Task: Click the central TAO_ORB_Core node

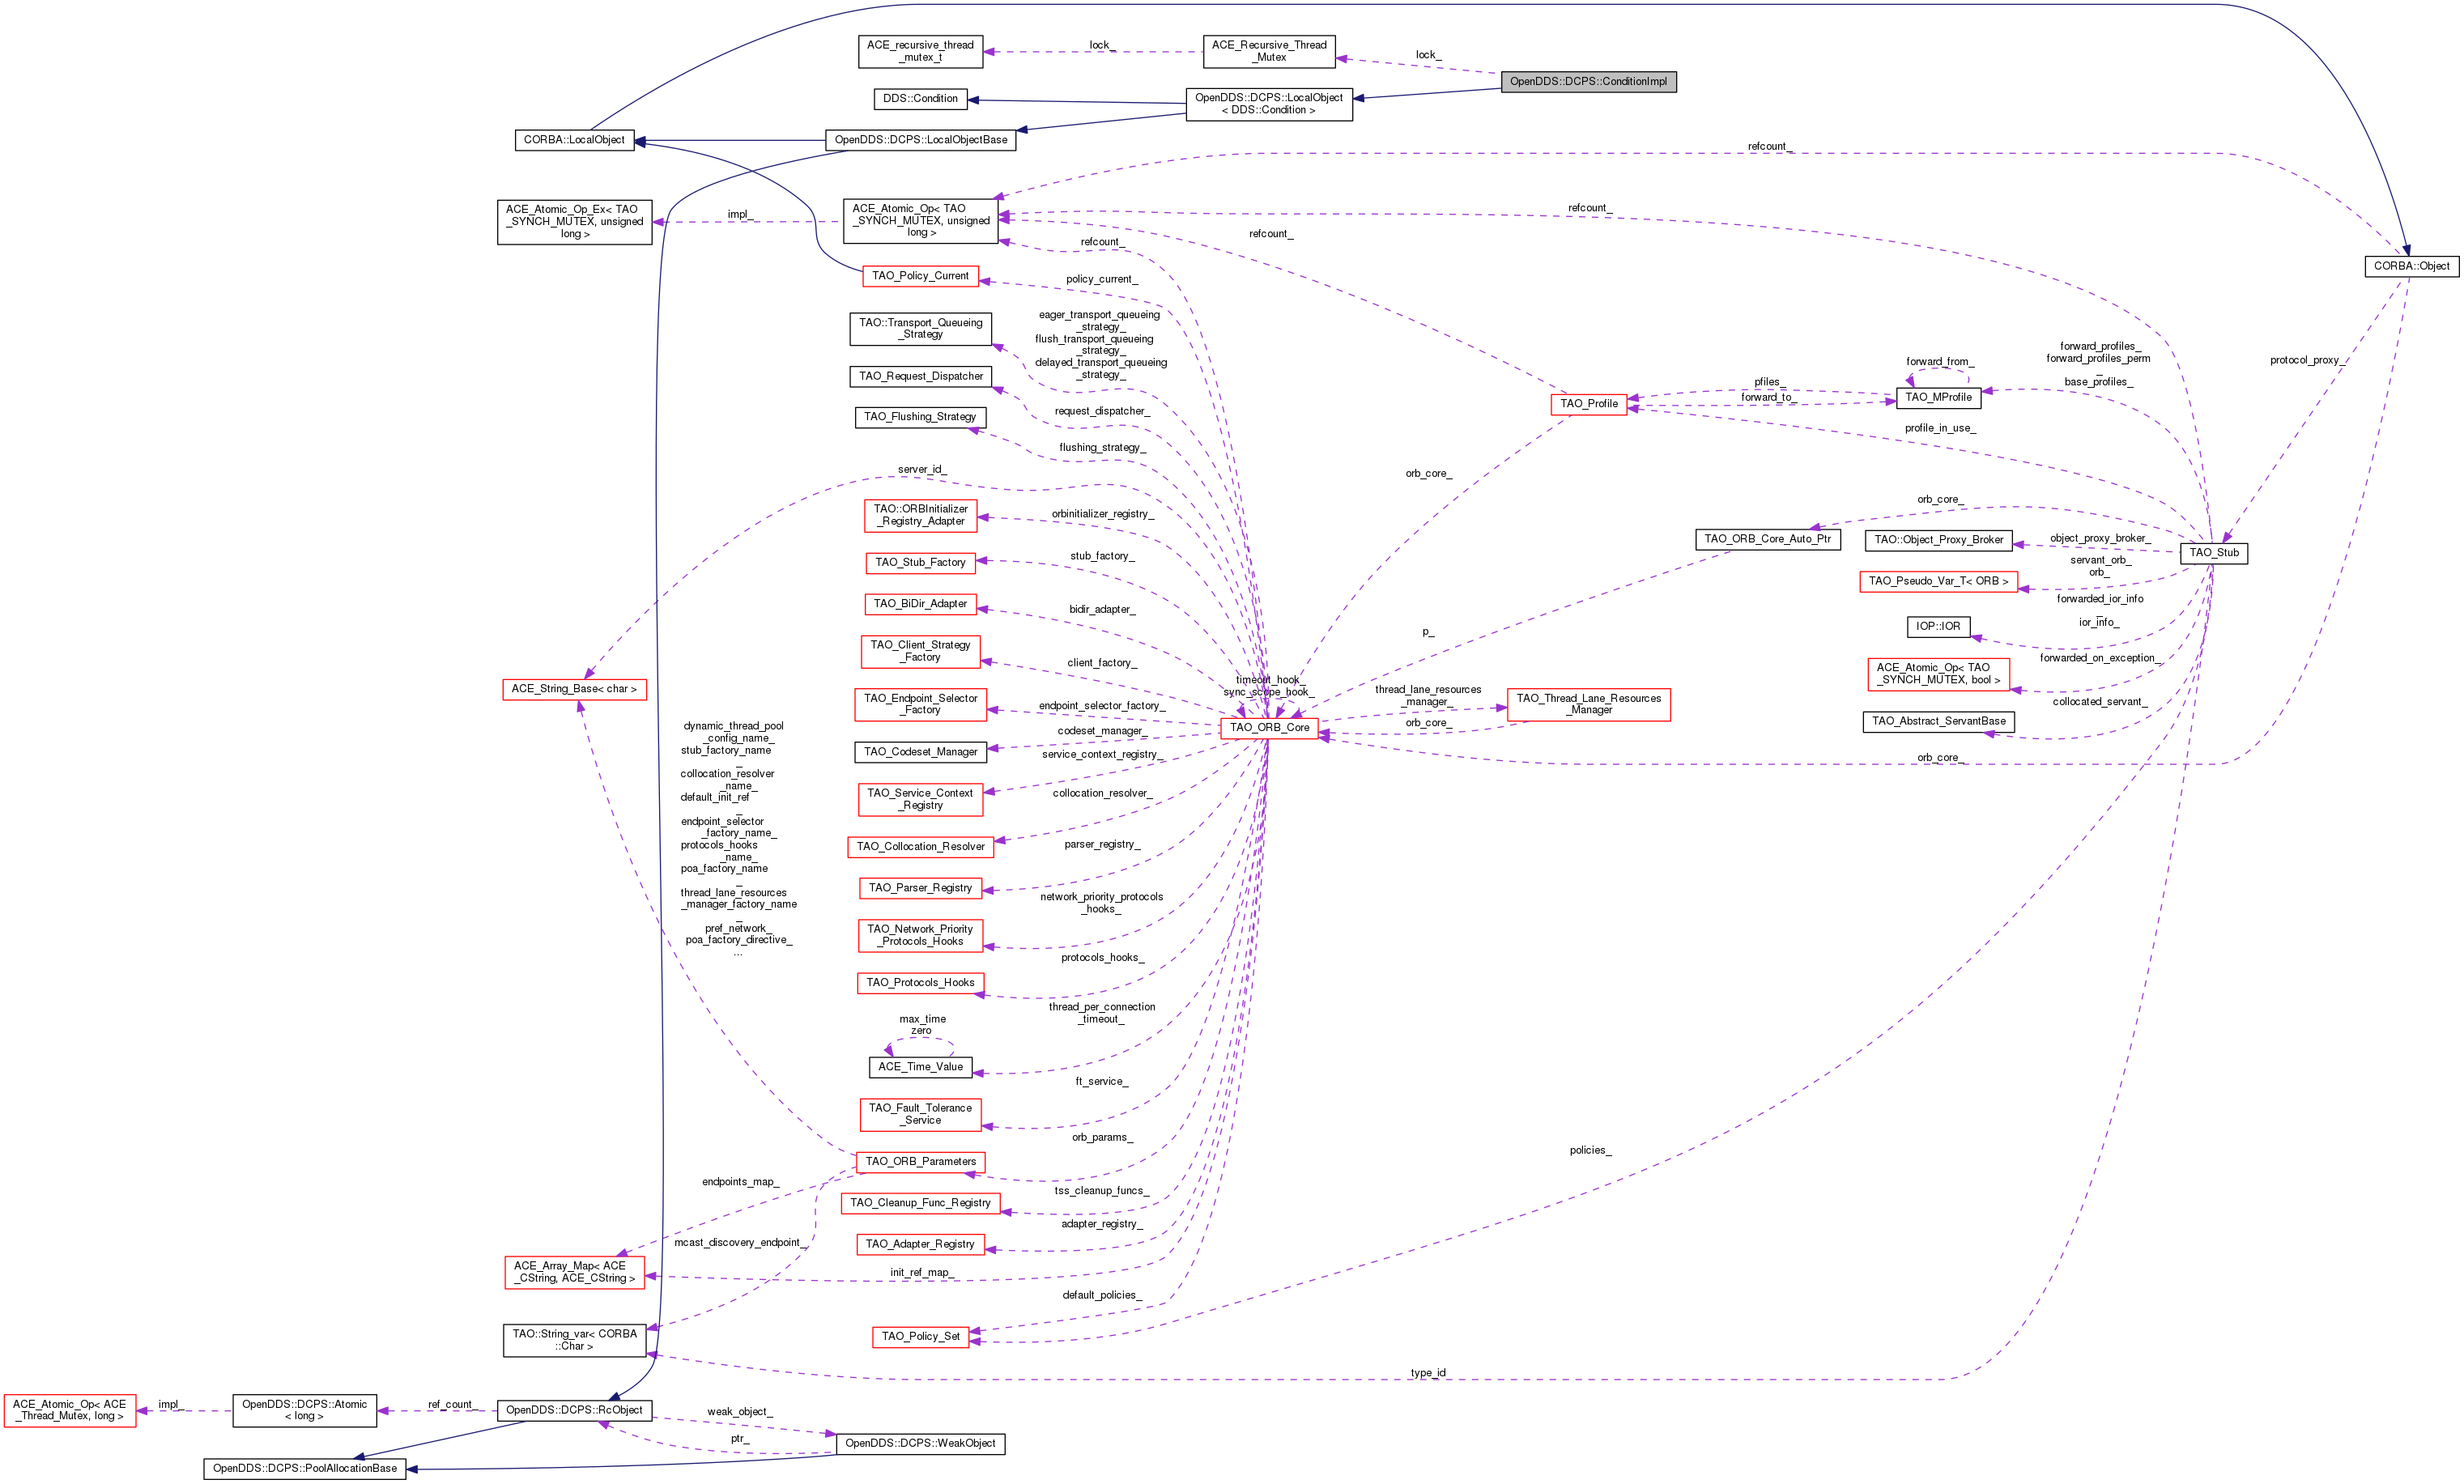Action: tap(1269, 728)
